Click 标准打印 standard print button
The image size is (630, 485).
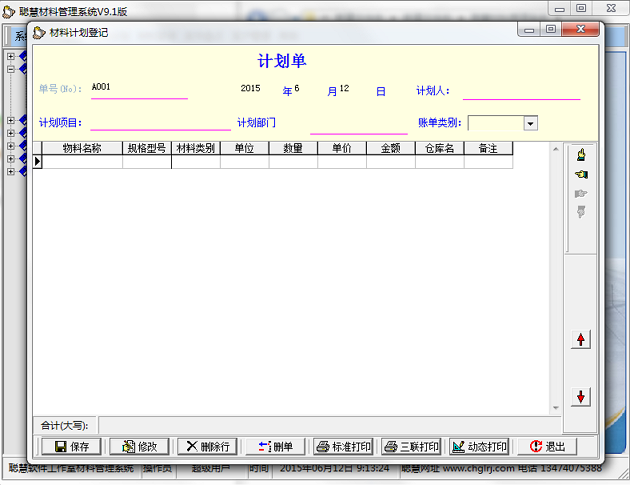pyautogui.click(x=343, y=446)
